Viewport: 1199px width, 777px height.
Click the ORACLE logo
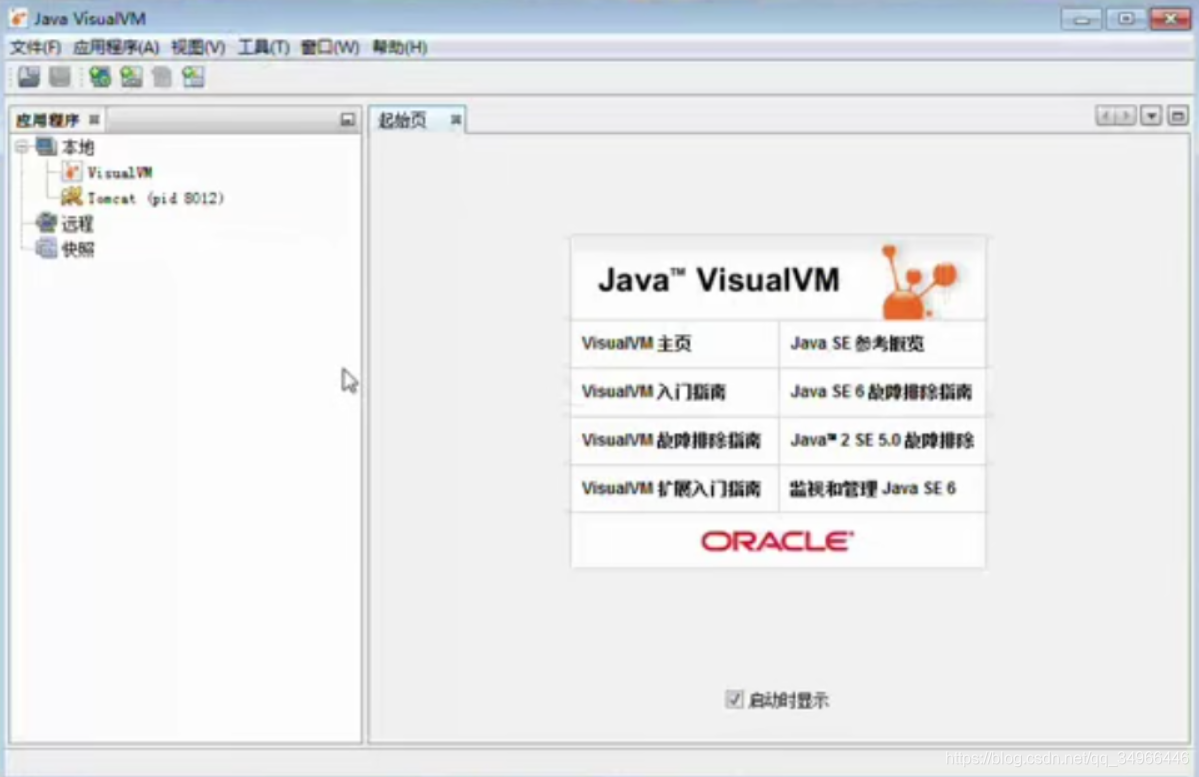point(777,541)
